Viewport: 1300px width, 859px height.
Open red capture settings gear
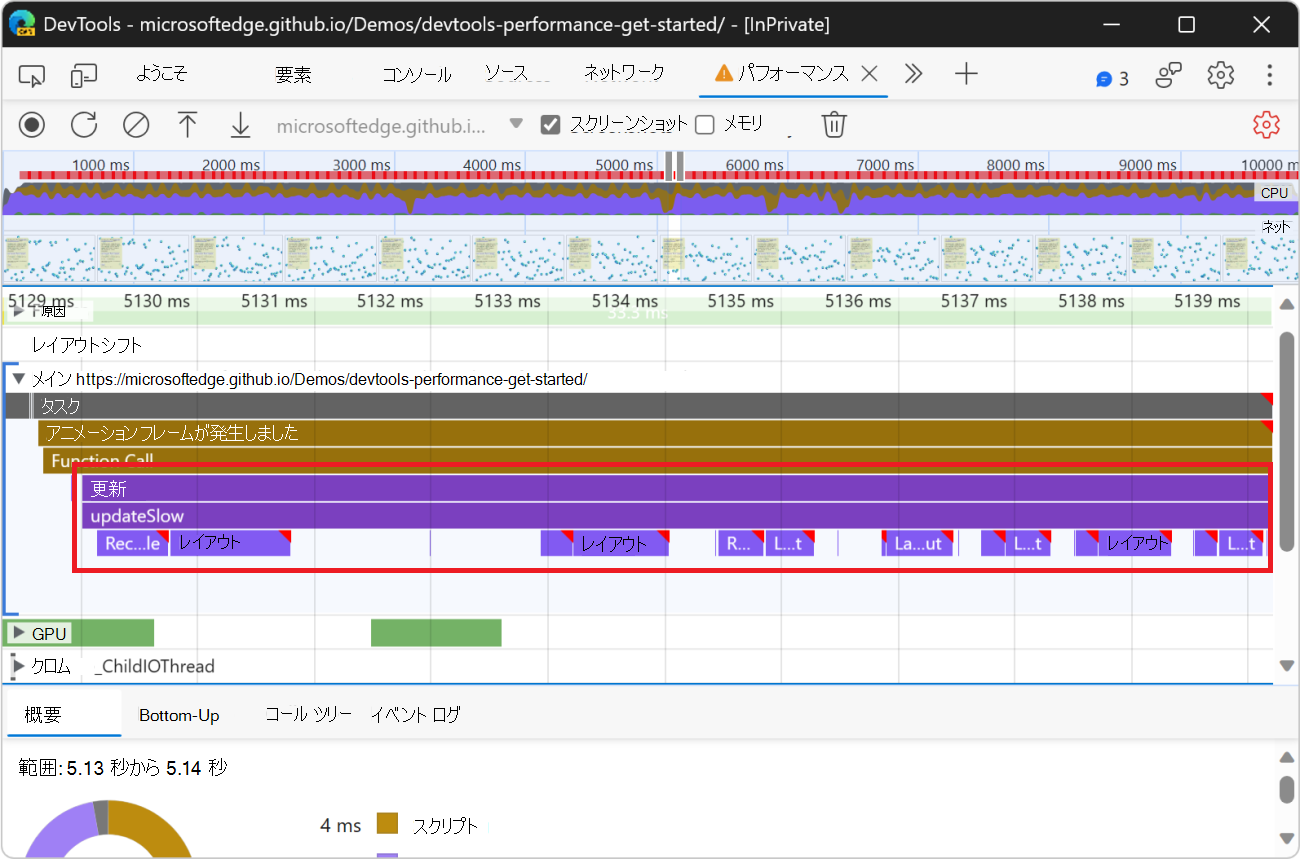pos(1266,125)
